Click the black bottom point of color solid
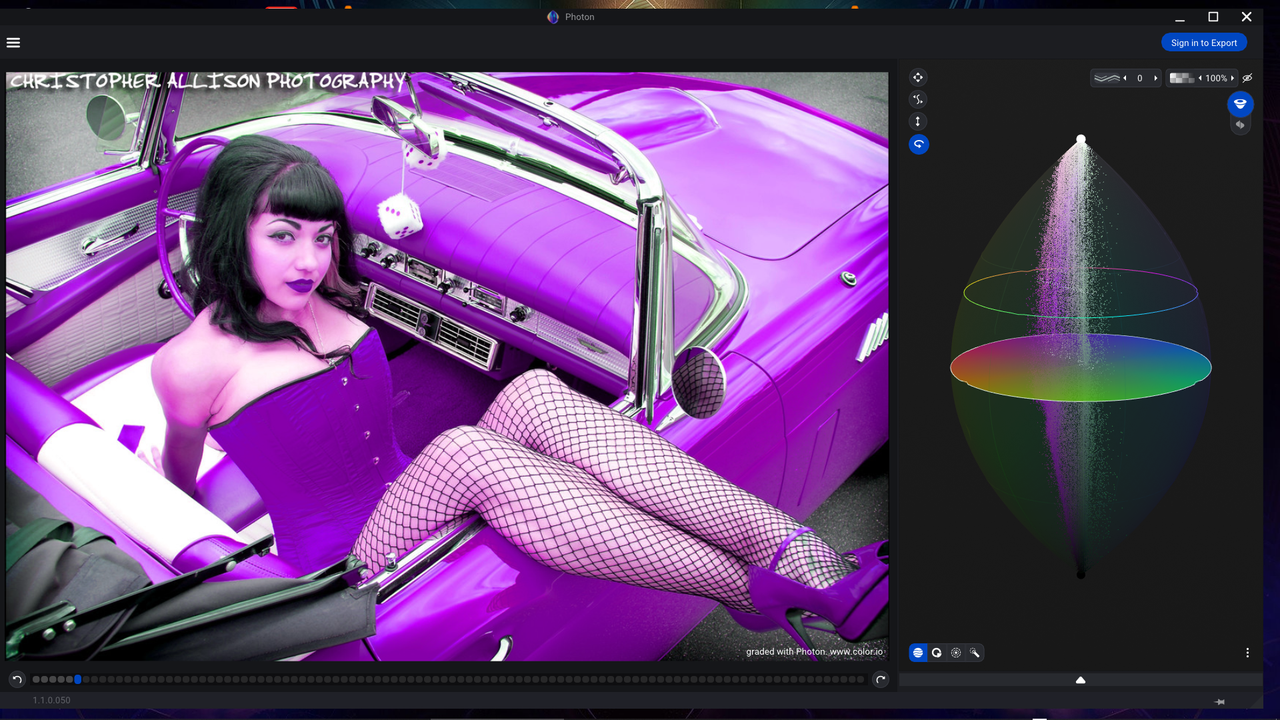This screenshot has width=1280, height=720. [1081, 573]
